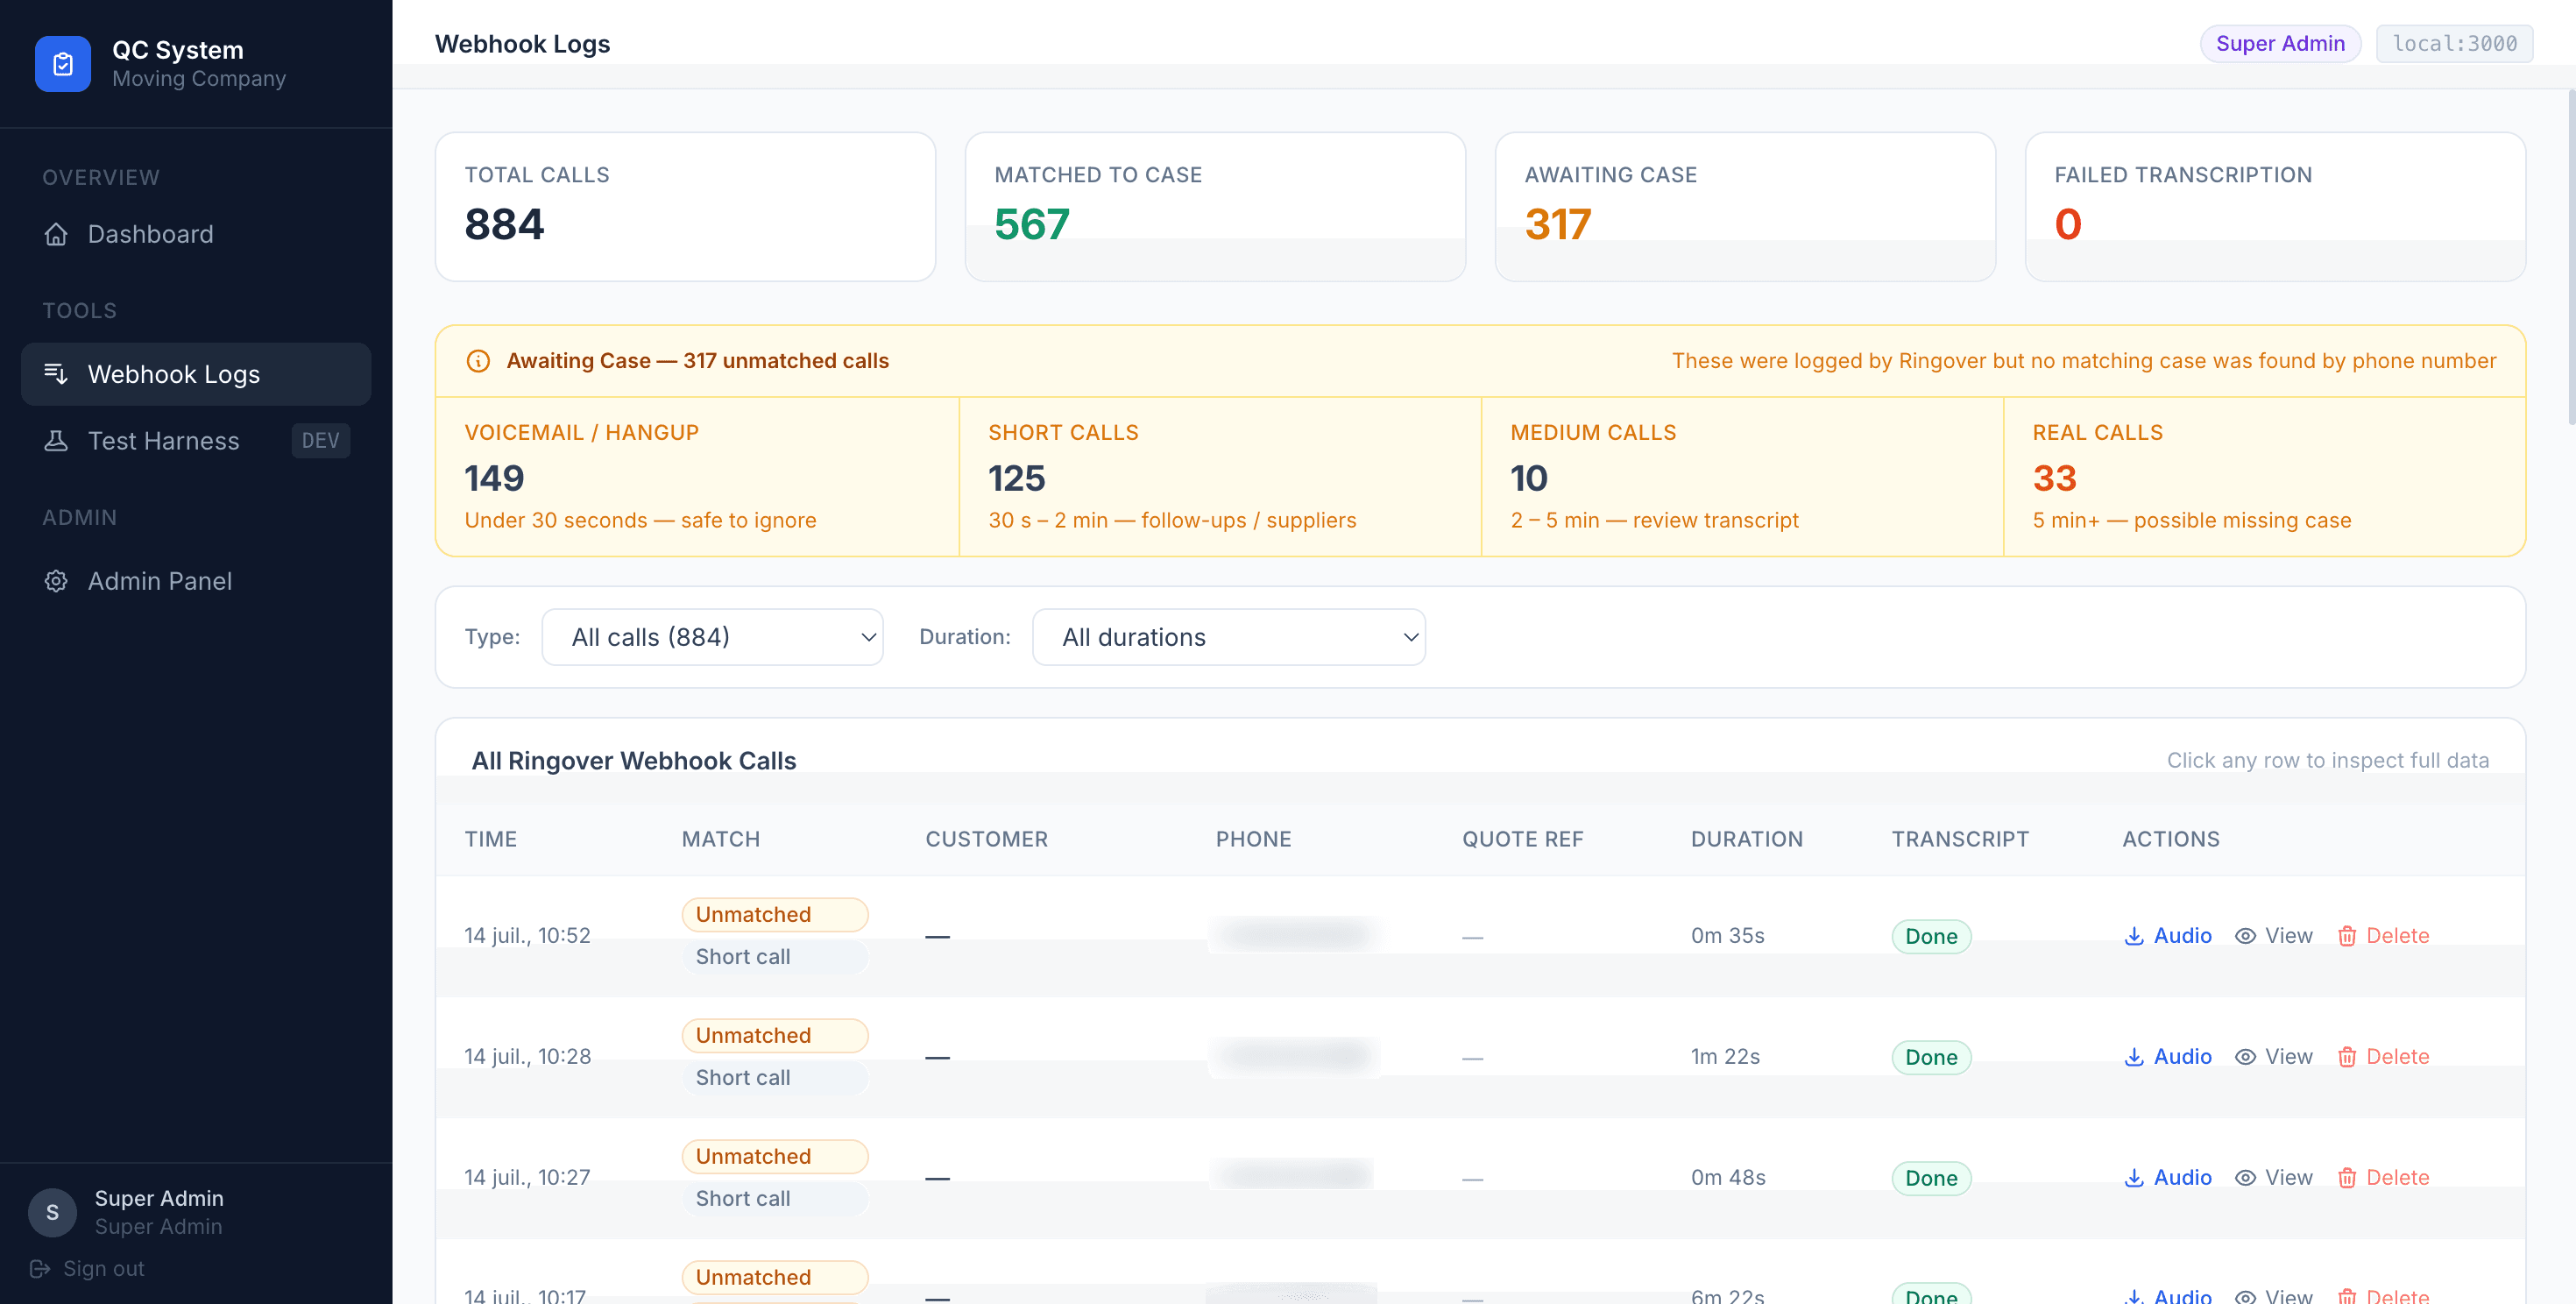Screen dimensions: 2576x1304
Task: Click the Unmatched badge in 10:52 row
Action: point(775,915)
